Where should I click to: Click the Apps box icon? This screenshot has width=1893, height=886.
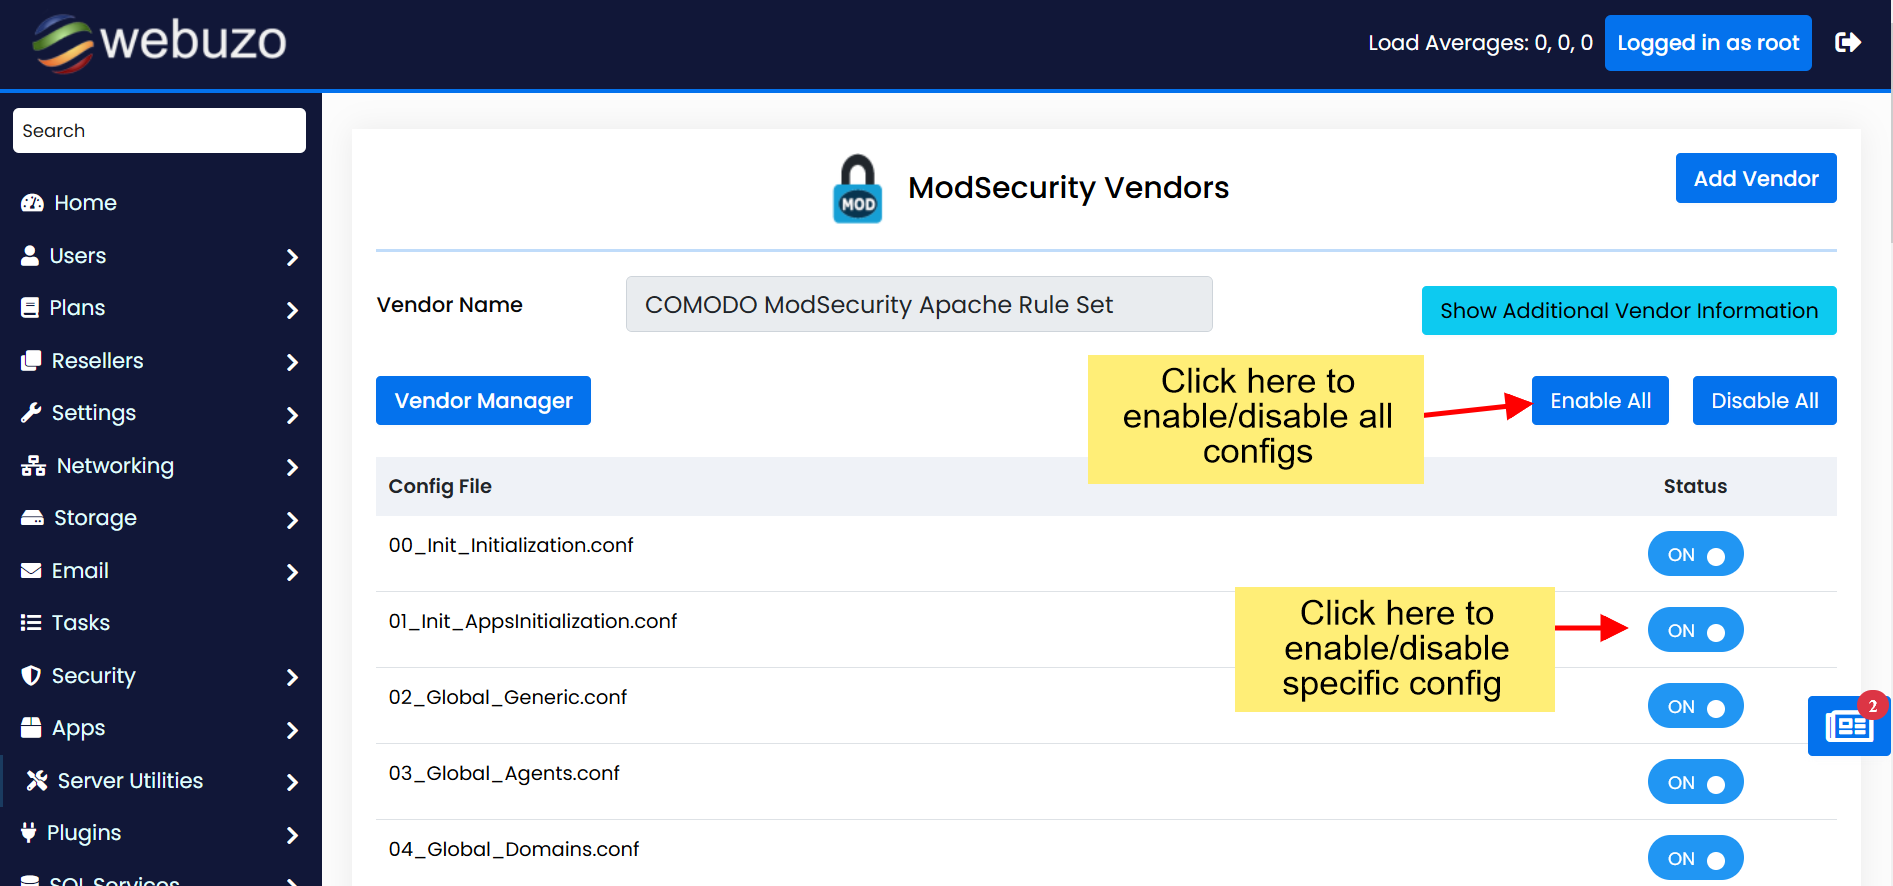click(31, 728)
